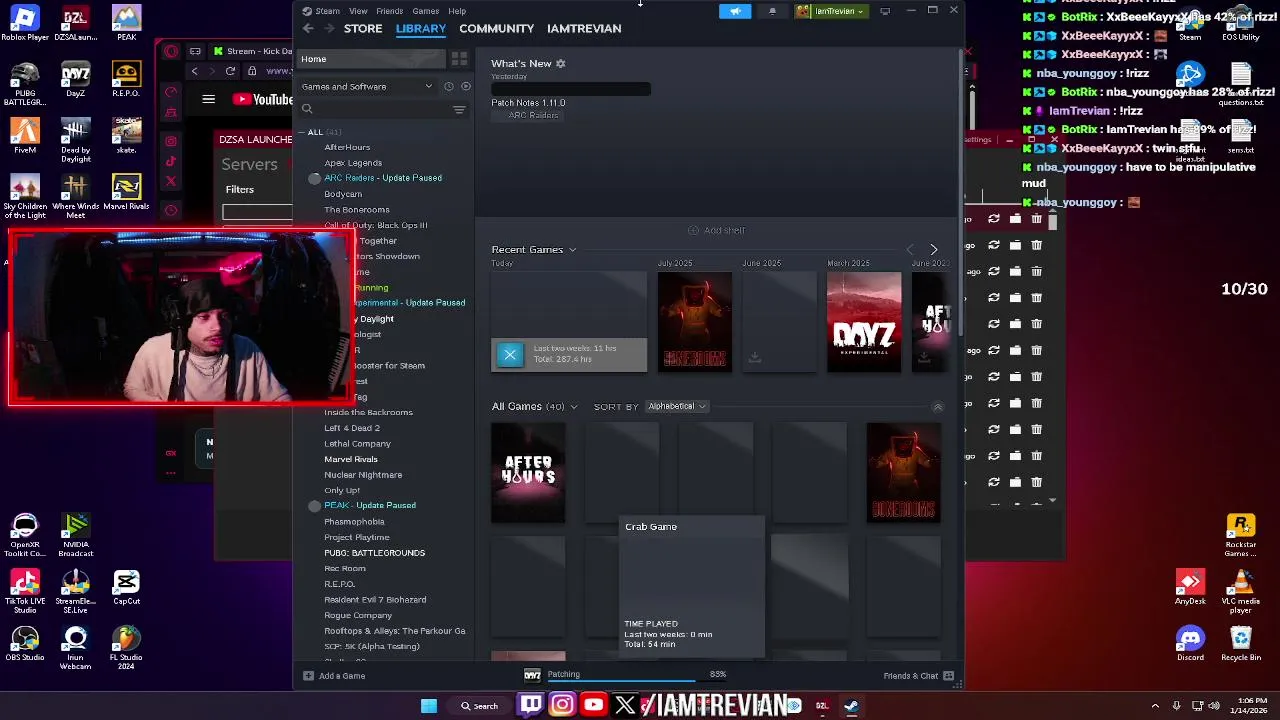This screenshot has height=720, width=1280.
Task: Show hidden system tray icons
Action: [1155, 706]
